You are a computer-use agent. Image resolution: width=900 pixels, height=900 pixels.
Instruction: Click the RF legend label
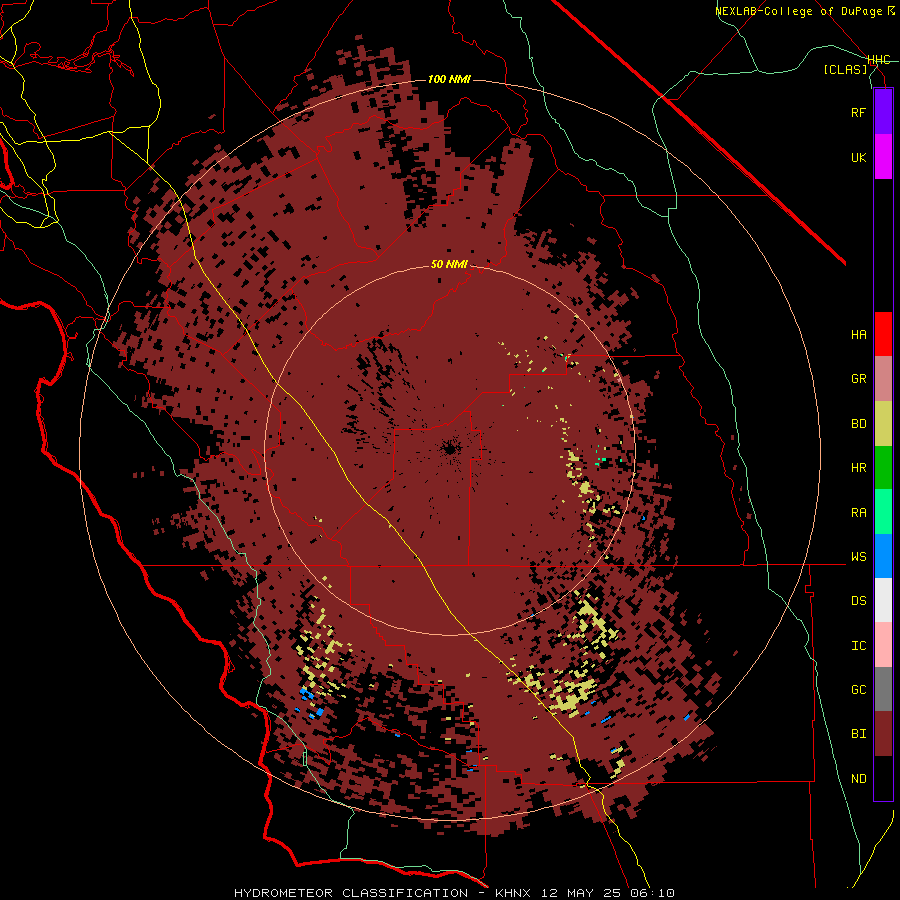[858, 112]
